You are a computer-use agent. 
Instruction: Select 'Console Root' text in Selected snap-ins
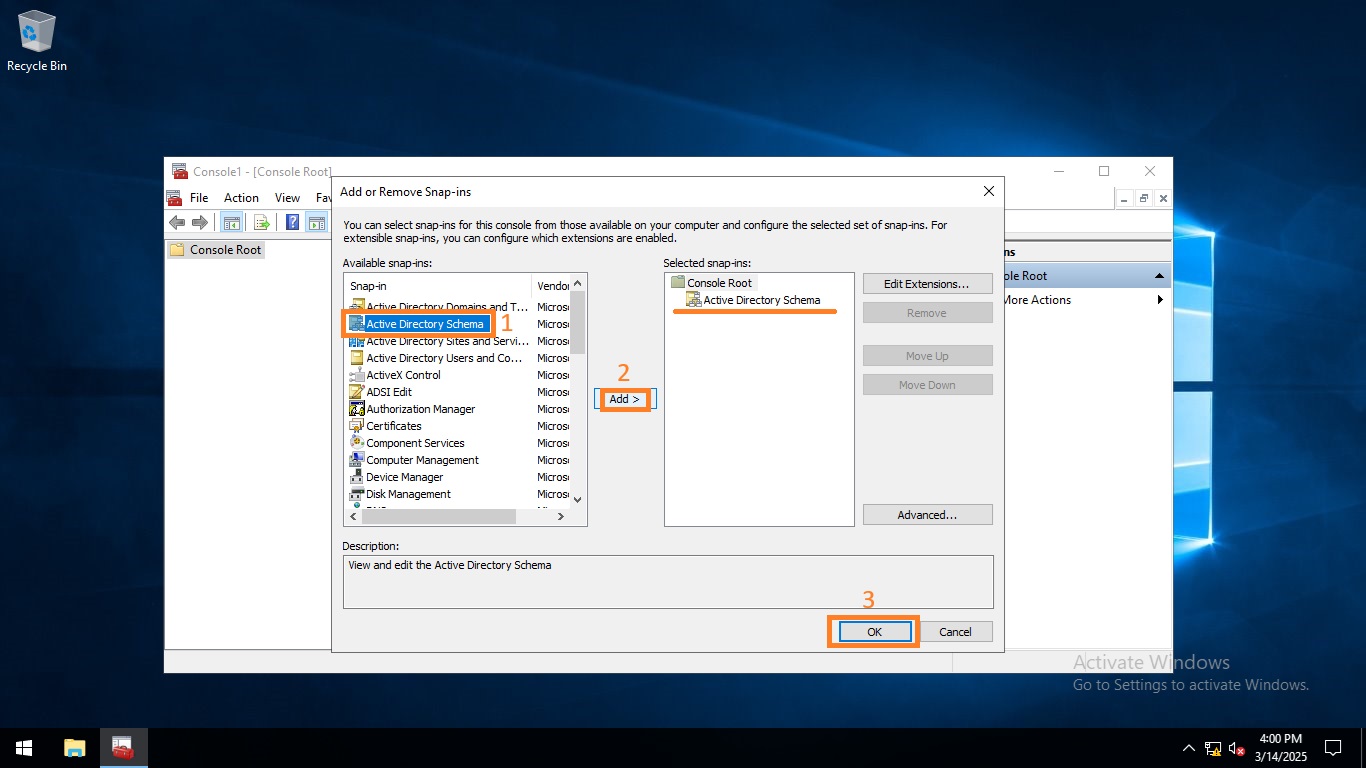pyautogui.click(x=719, y=283)
